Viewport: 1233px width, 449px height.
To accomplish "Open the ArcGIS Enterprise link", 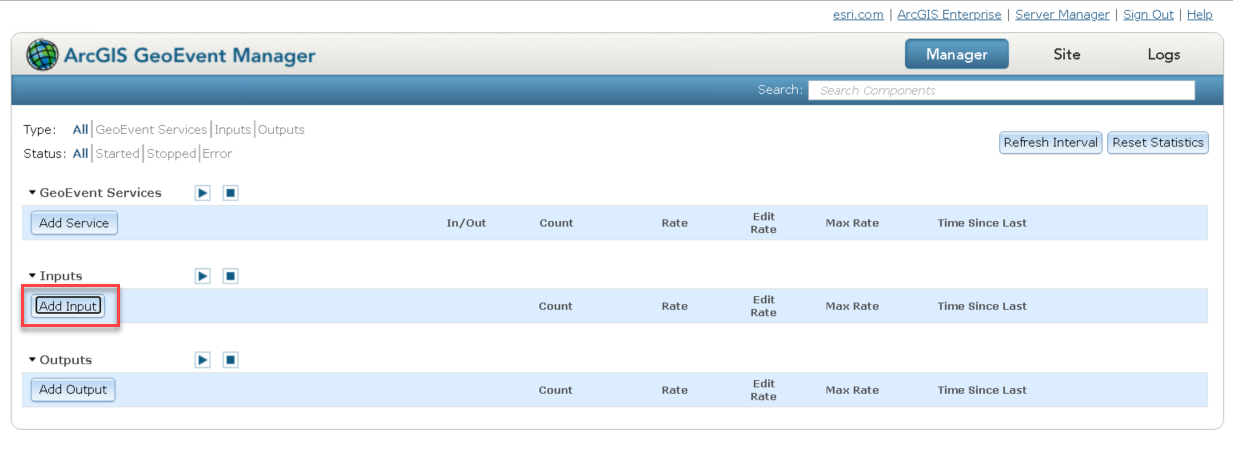I will (949, 14).
